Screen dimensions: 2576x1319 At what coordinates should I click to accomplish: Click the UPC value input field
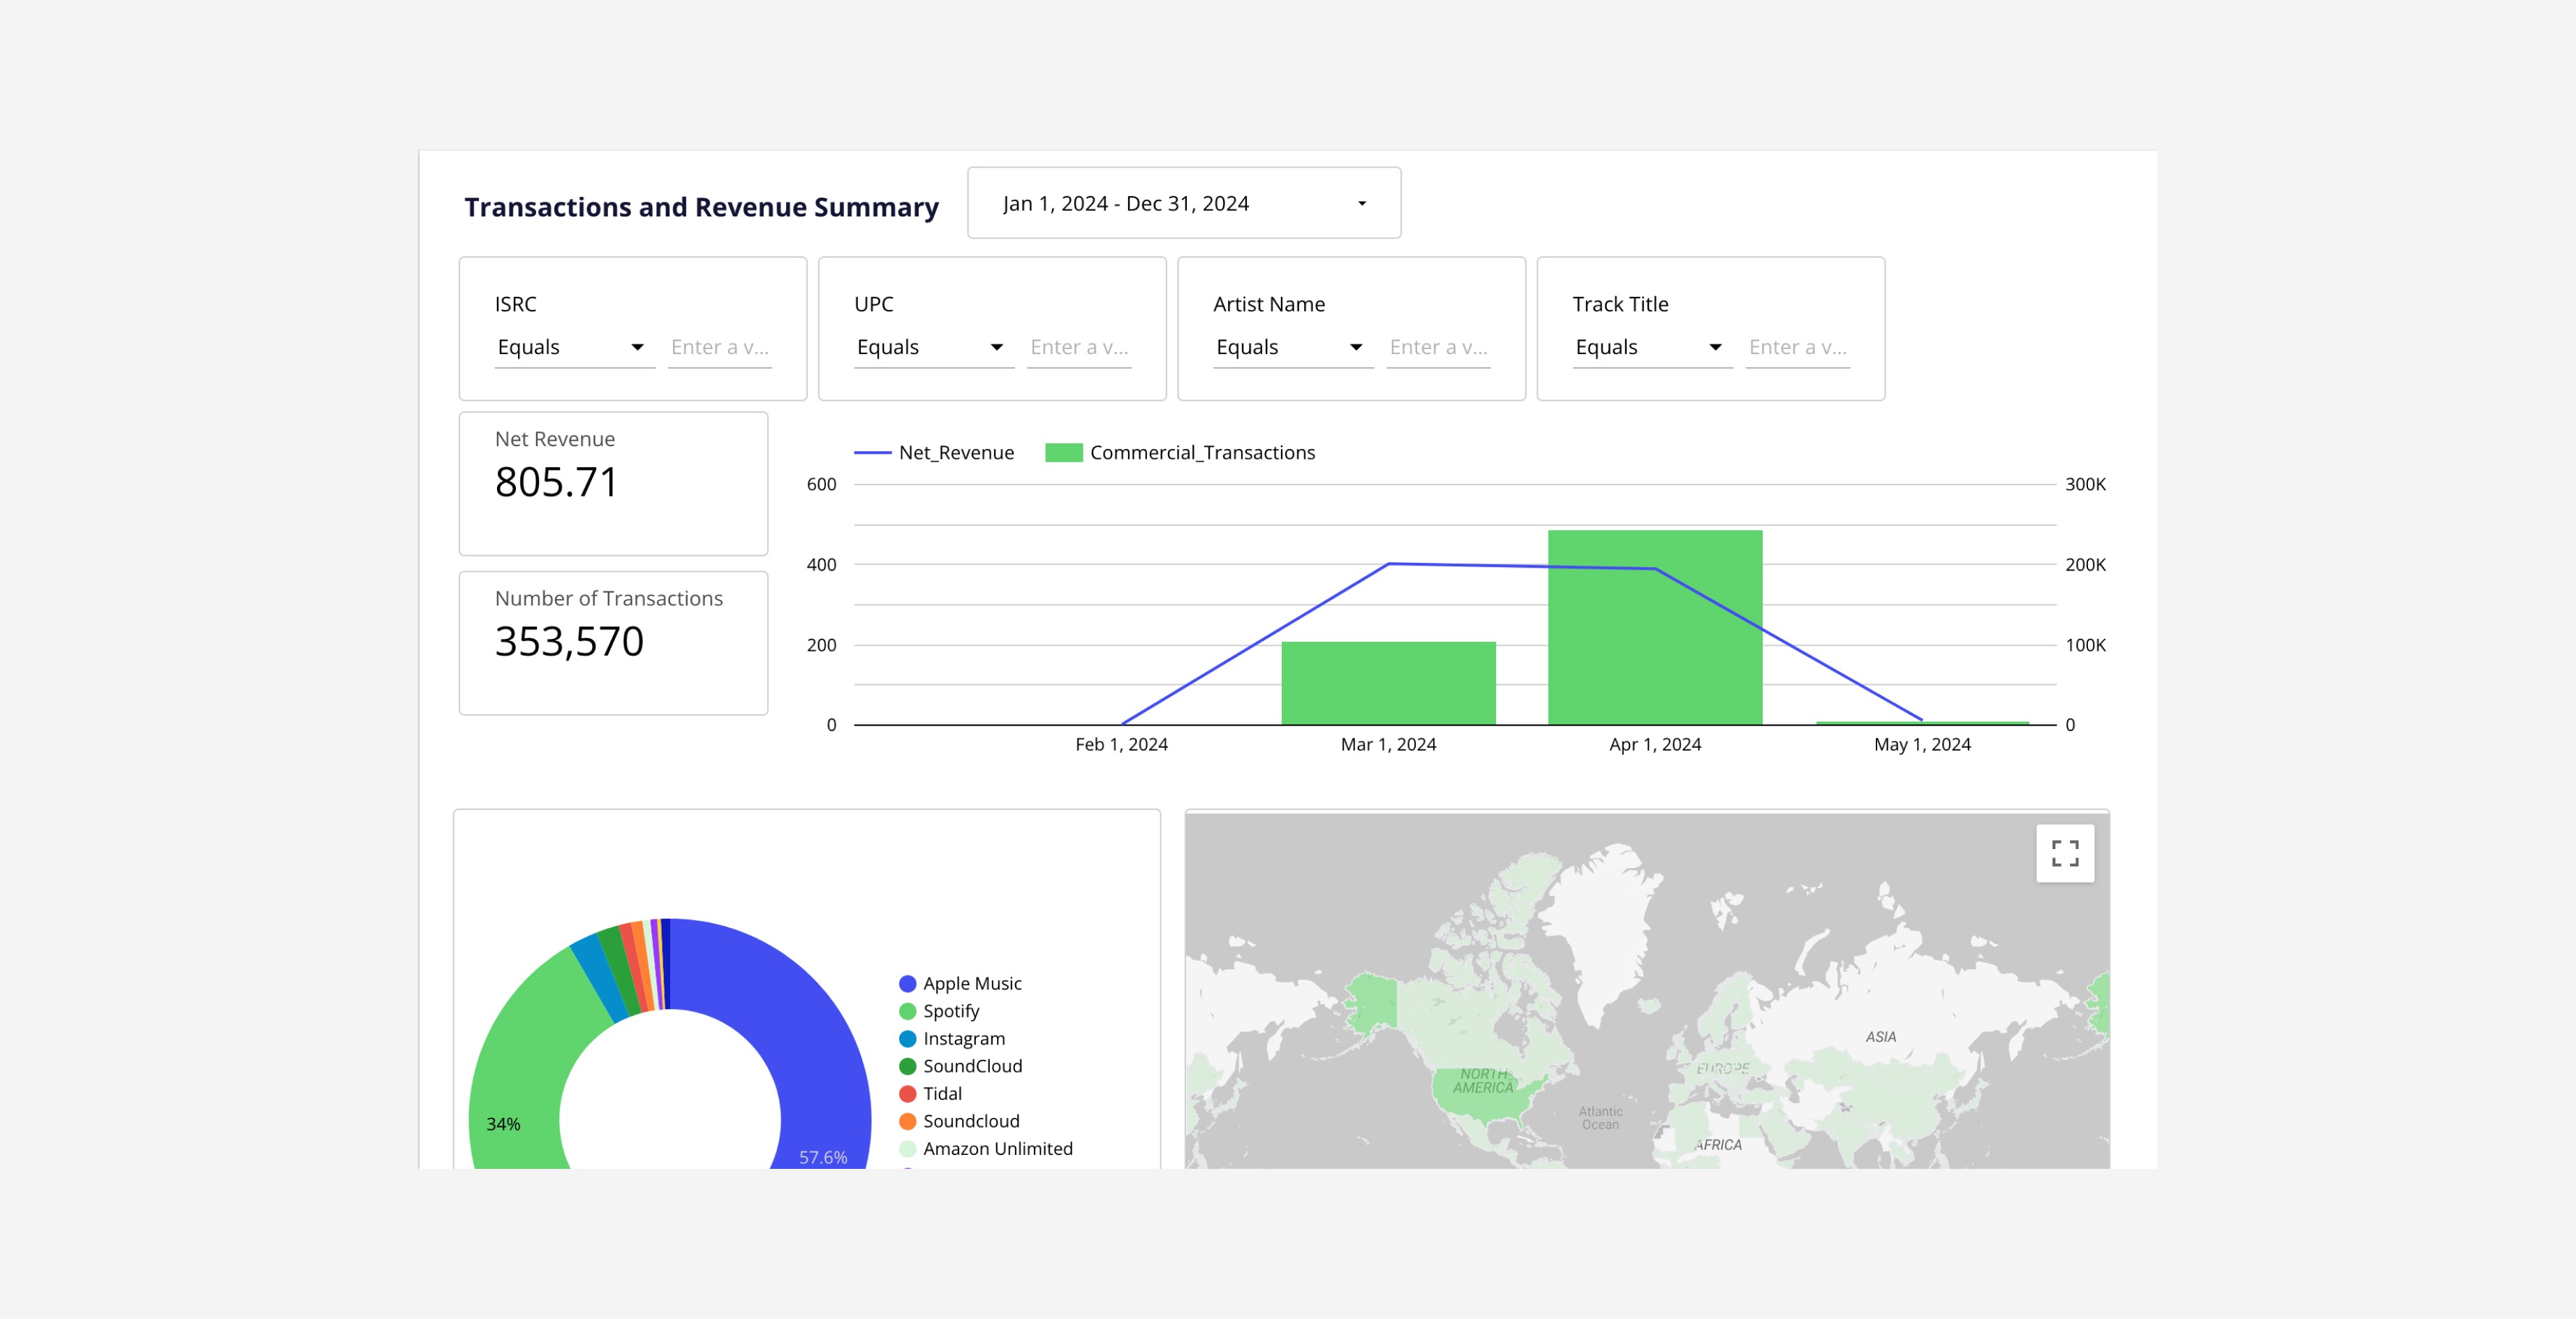(x=1079, y=347)
